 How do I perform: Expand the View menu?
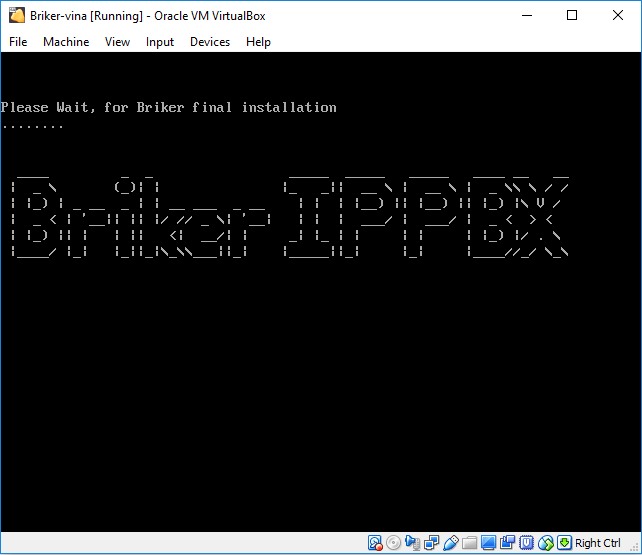117,42
